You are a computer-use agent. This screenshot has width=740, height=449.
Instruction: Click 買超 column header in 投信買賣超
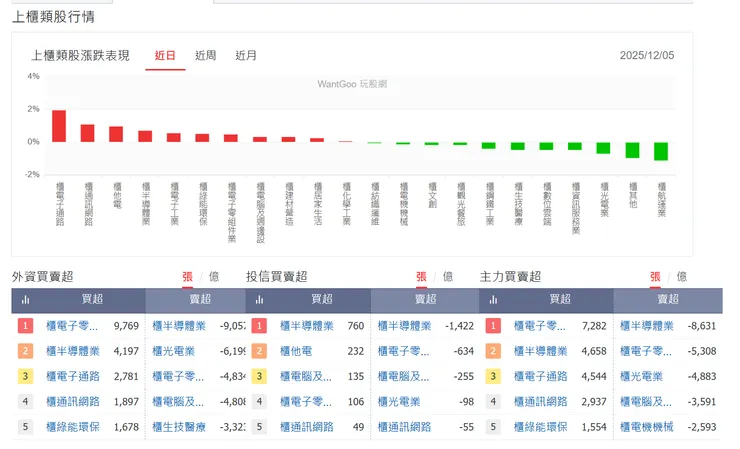point(322,299)
